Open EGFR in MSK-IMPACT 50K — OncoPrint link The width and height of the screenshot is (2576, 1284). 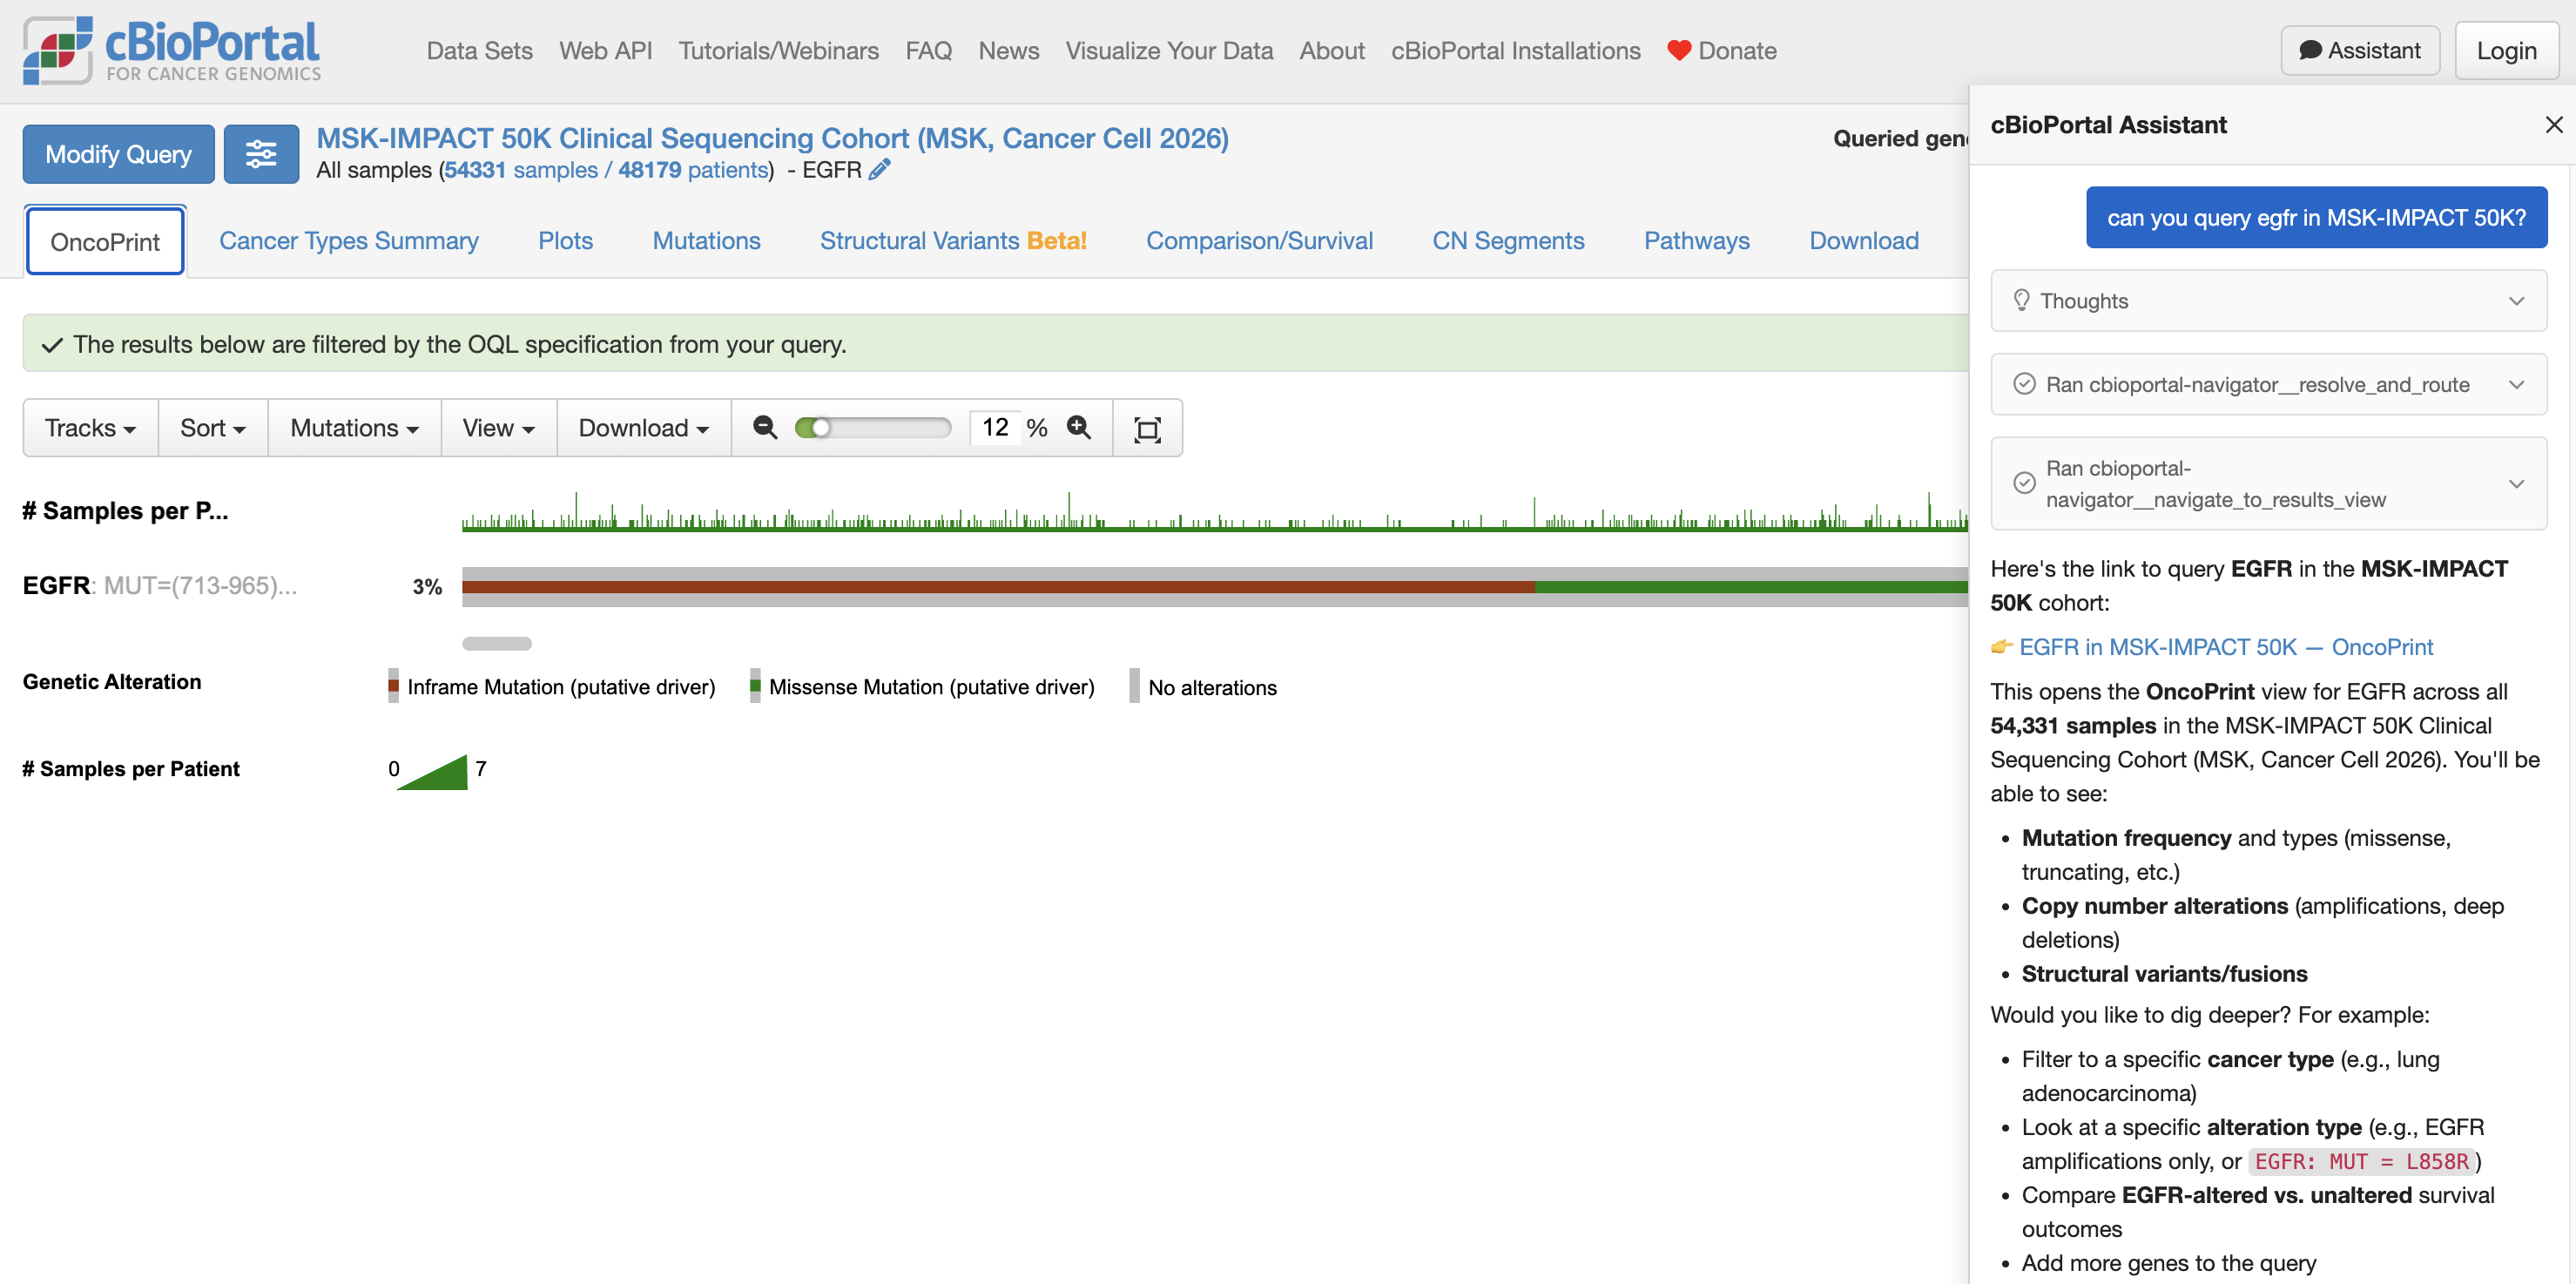pyautogui.click(x=2225, y=646)
